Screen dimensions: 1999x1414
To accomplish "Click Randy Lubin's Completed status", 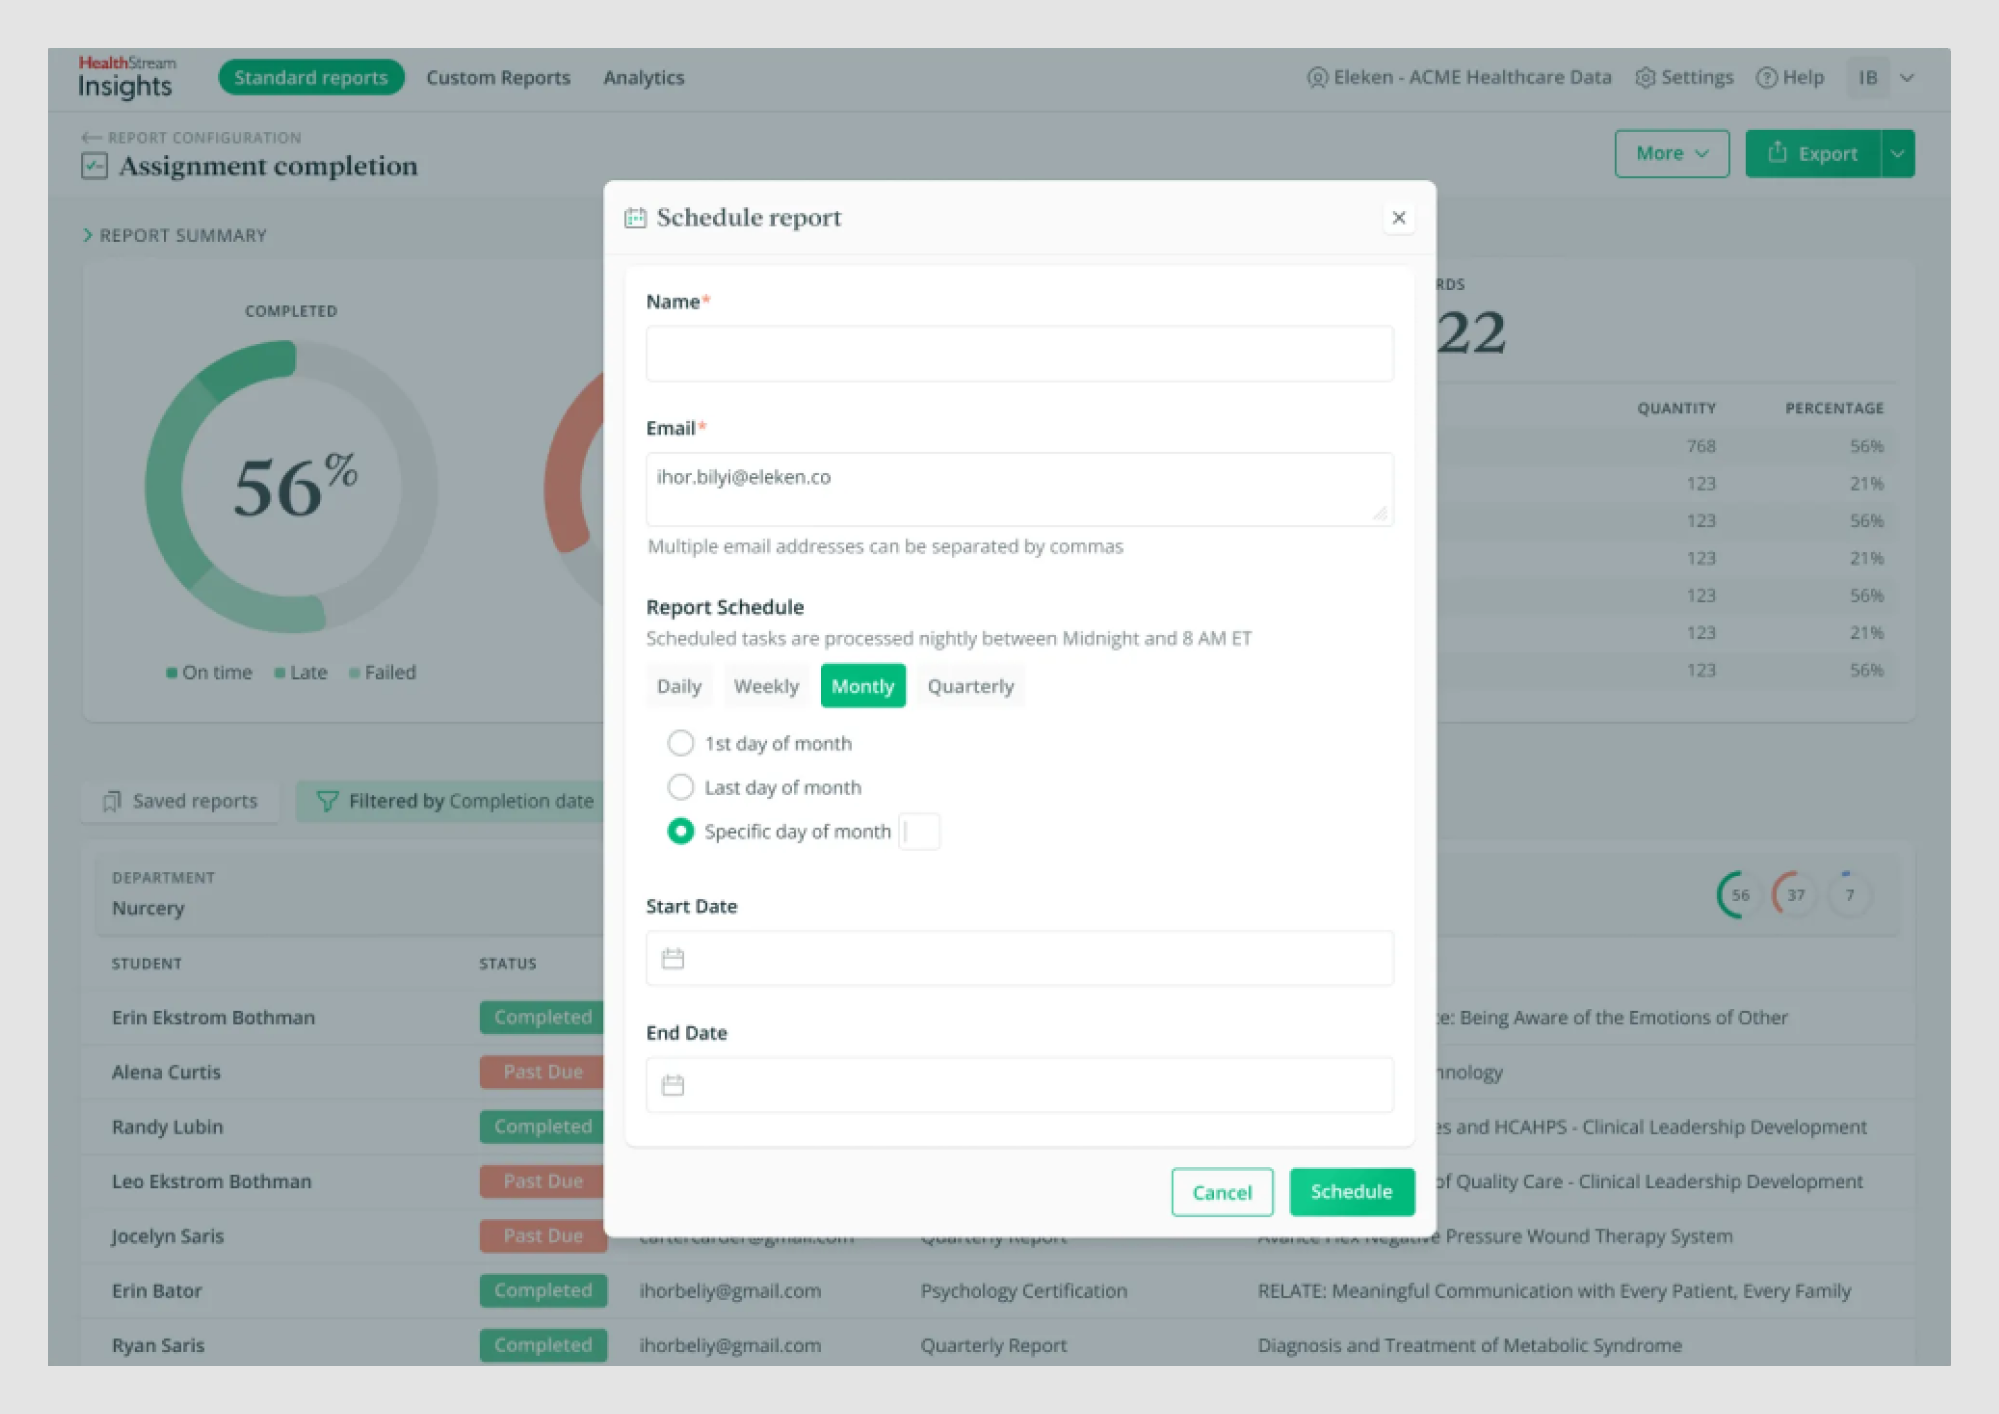I will click(x=543, y=1126).
